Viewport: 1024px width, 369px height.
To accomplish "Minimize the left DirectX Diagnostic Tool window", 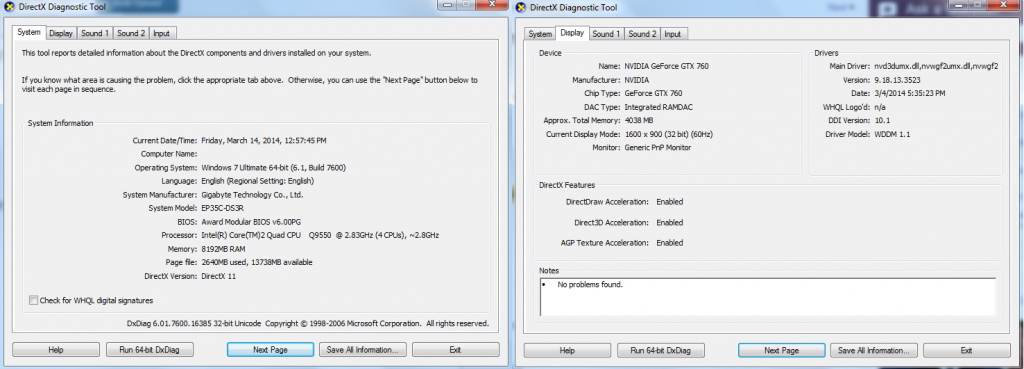I will click(x=447, y=5).
